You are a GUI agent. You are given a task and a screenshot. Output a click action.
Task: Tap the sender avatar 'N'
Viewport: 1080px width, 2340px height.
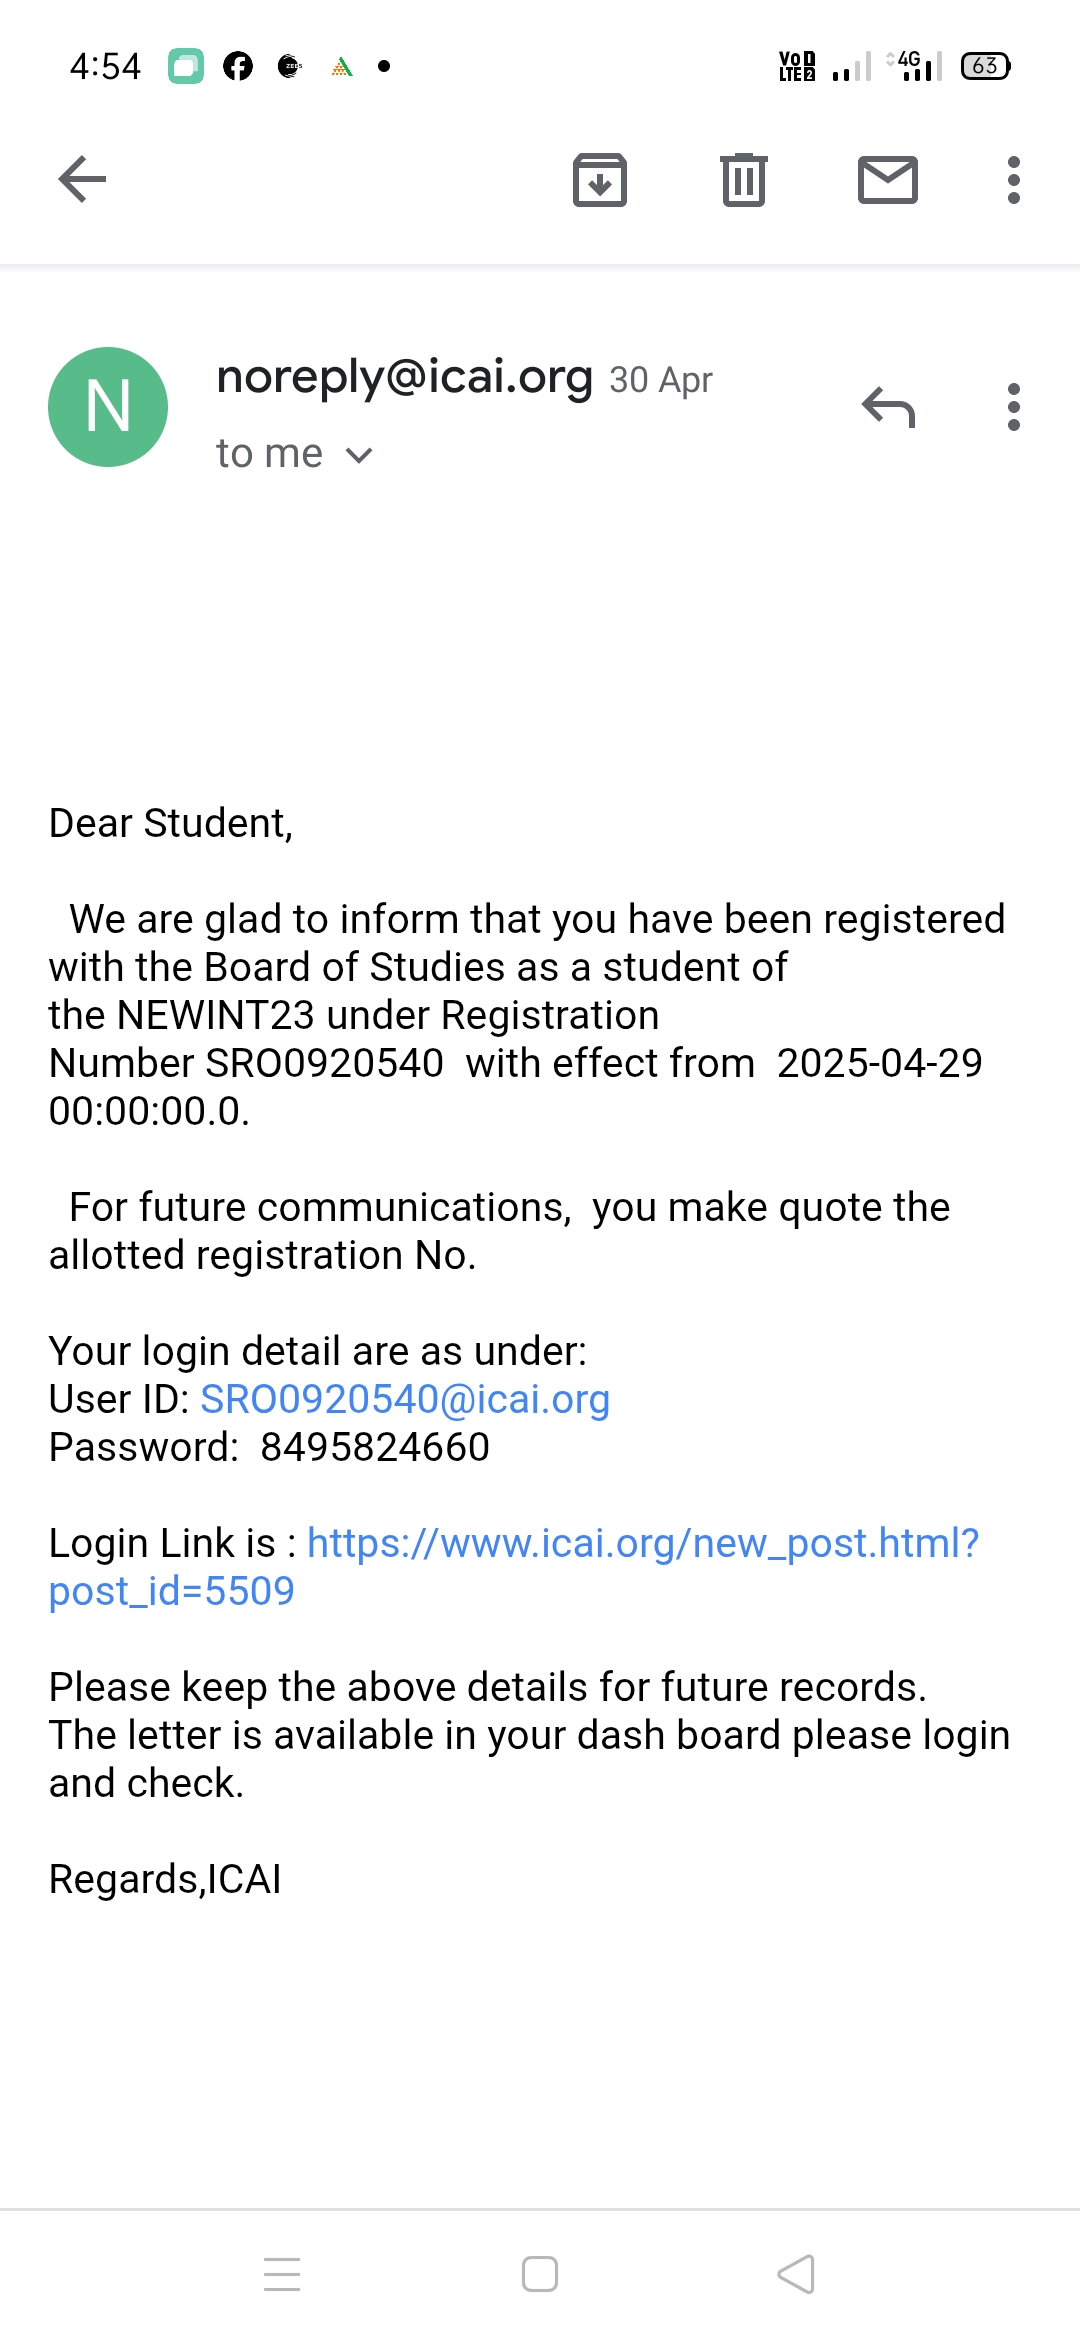coord(108,407)
